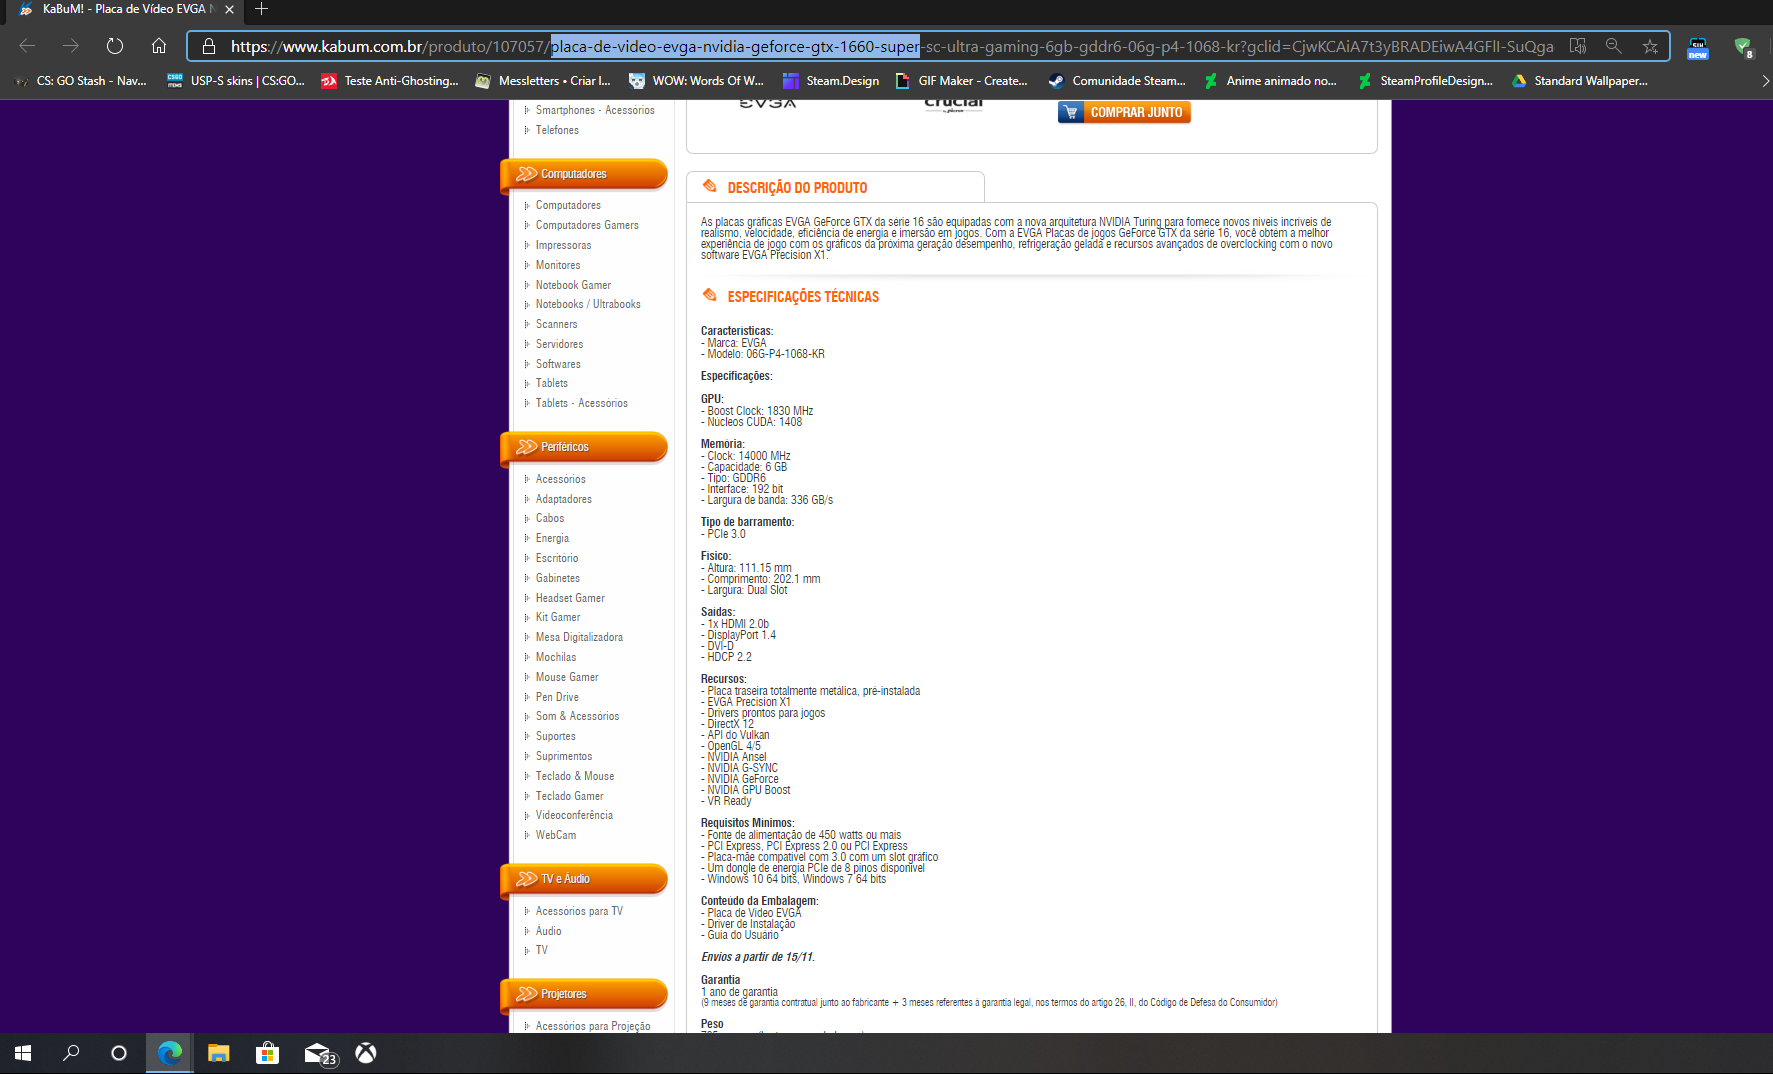Open Teclado Gamer category link

[570, 796]
